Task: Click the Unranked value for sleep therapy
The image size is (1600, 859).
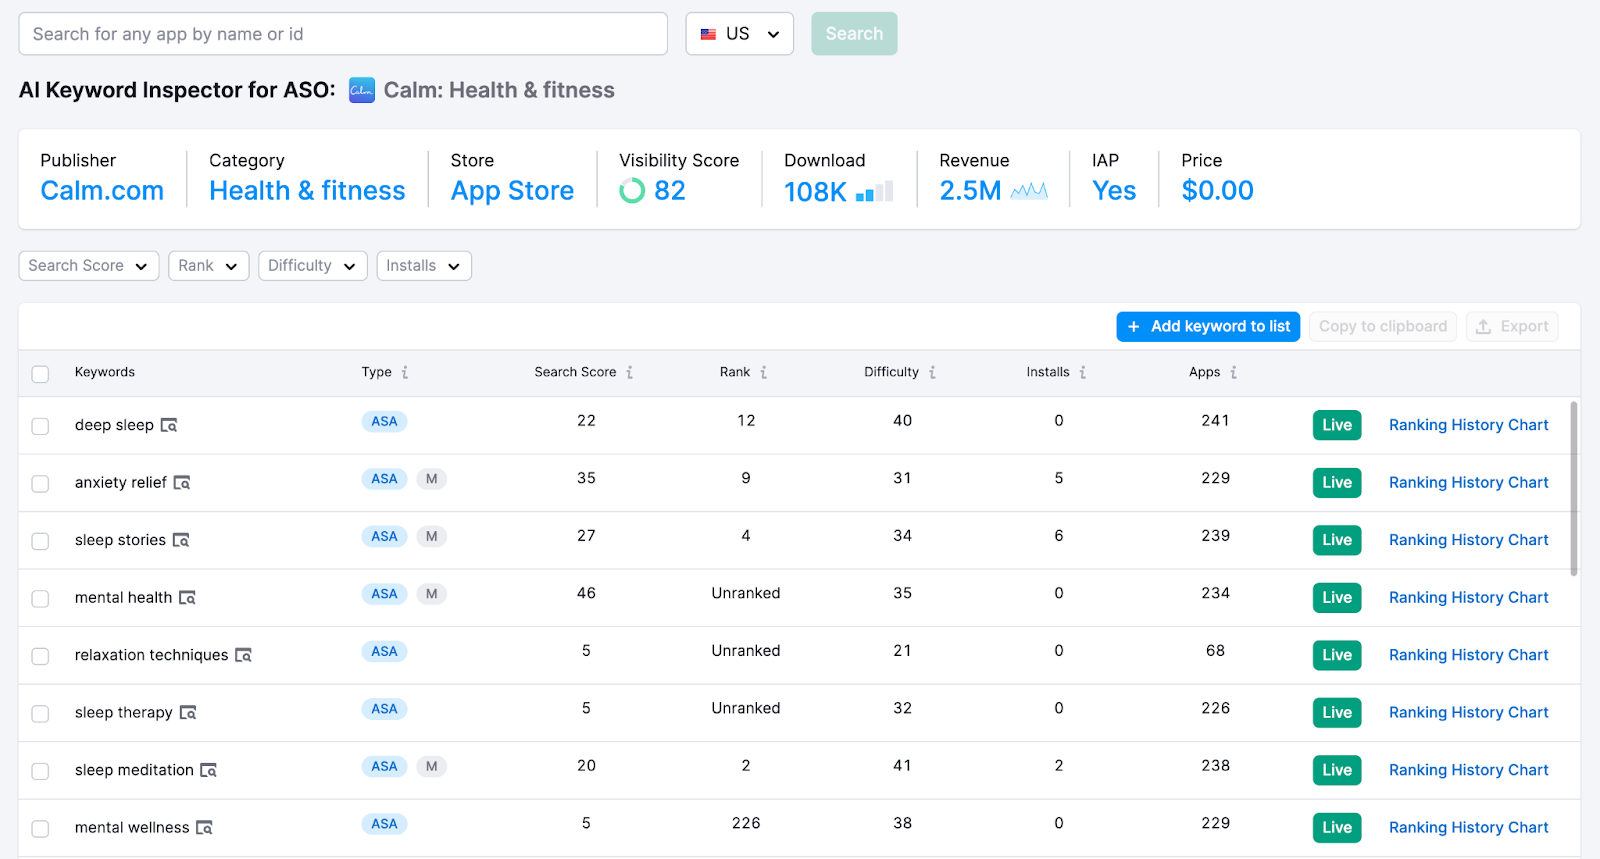Action: [746, 709]
